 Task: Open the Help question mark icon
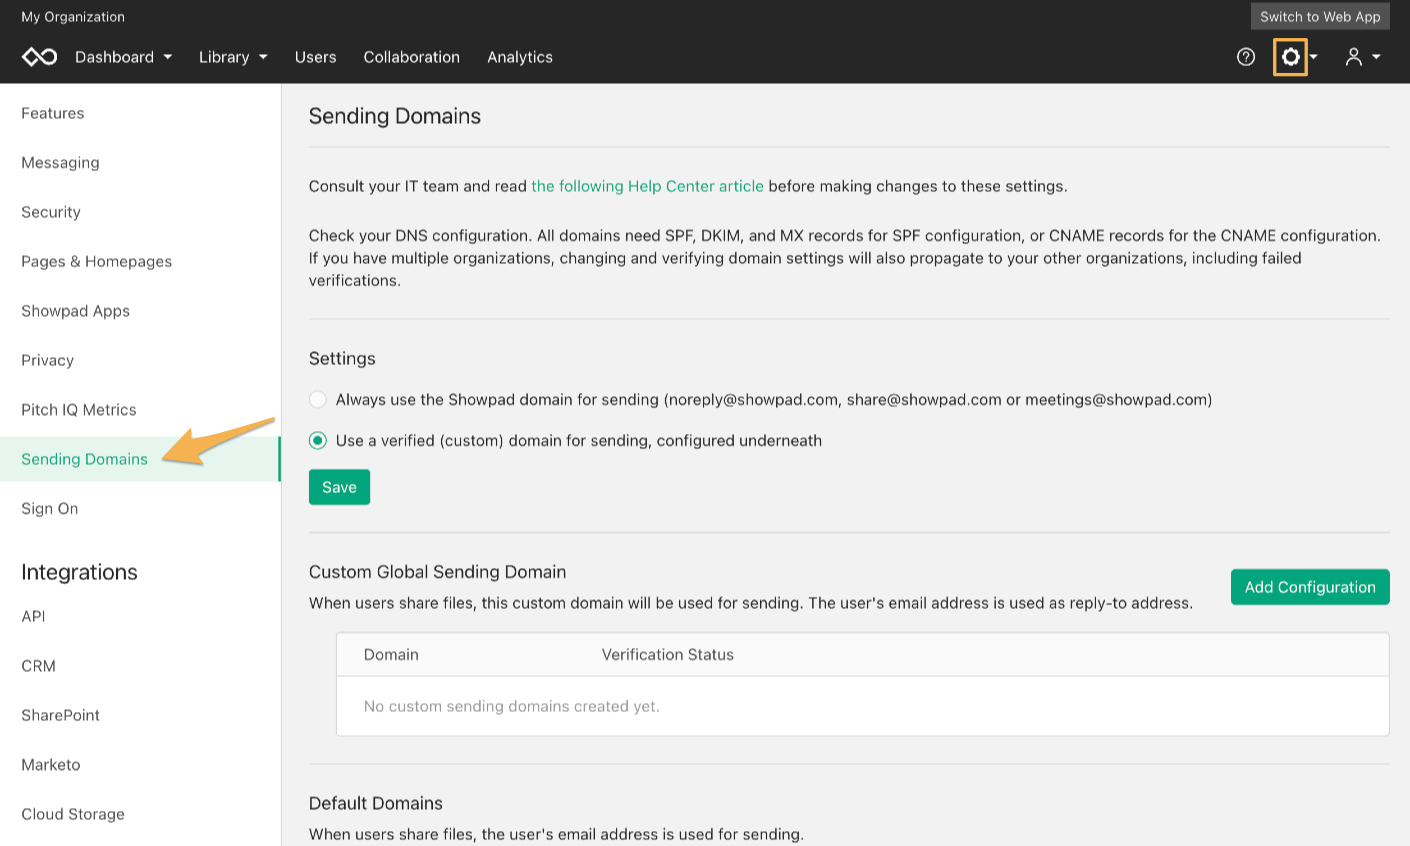coord(1245,57)
